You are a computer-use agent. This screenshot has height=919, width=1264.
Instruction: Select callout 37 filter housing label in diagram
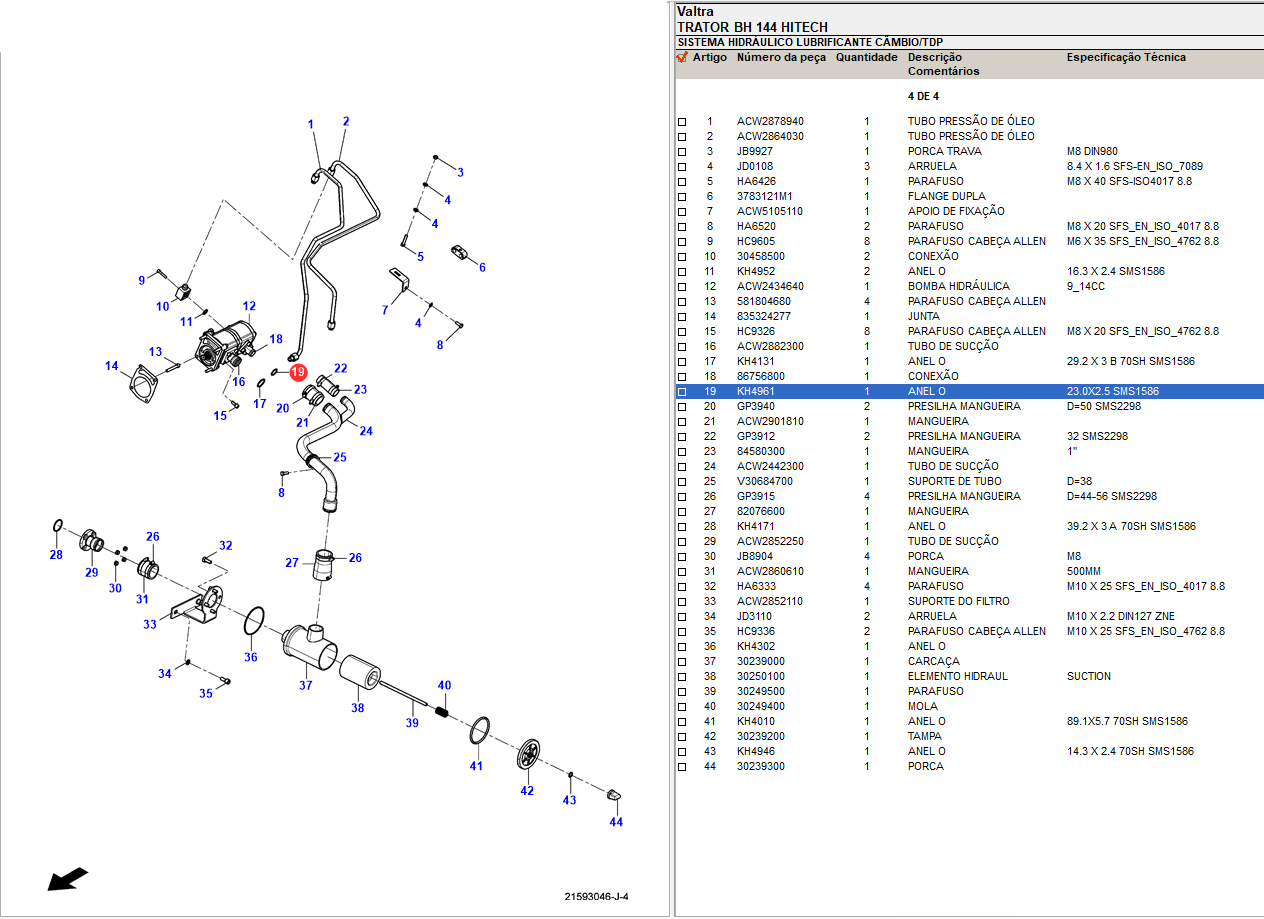pos(305,685)
